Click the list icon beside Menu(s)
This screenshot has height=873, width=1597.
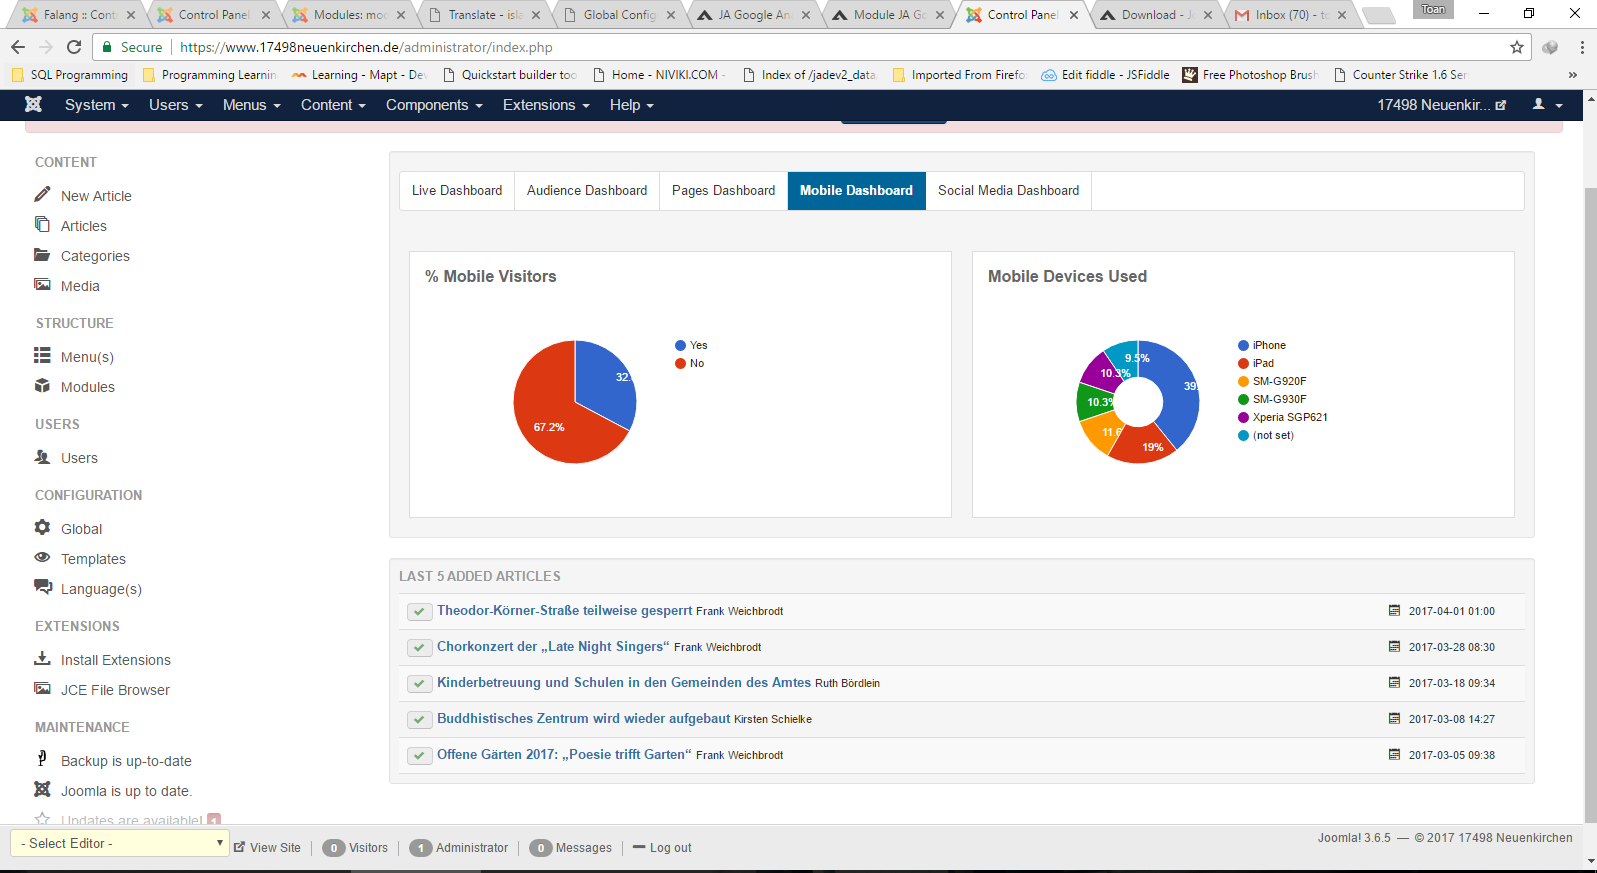(x=42, y=355)
